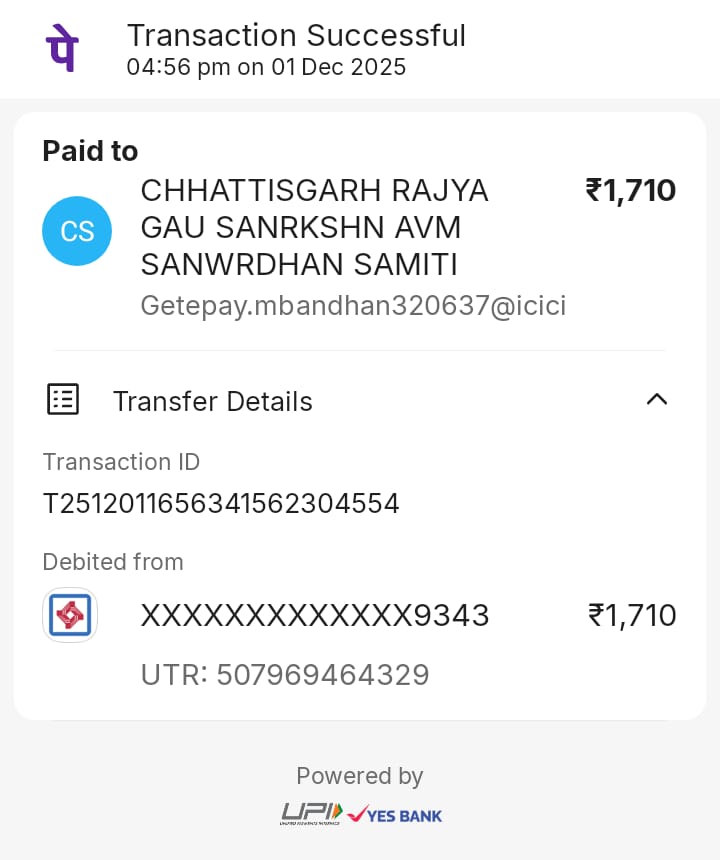Click the Debited from label

(113, 562)
